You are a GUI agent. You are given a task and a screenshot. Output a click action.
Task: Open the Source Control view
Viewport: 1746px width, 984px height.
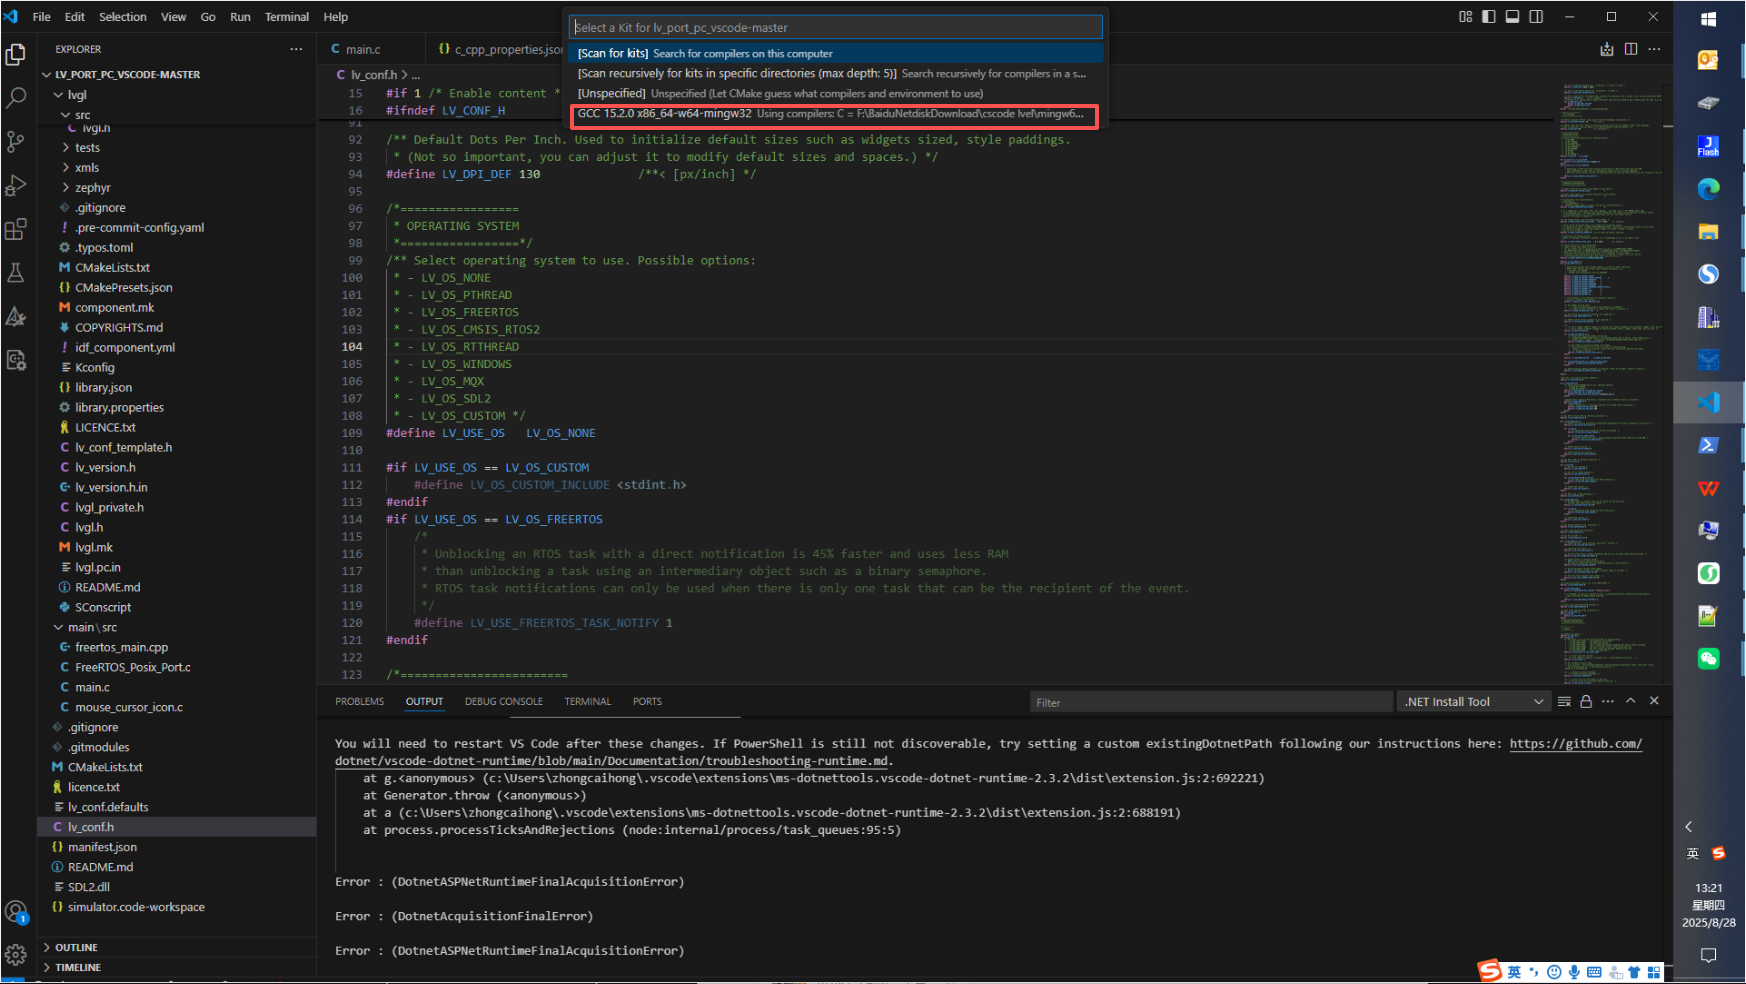(16, 142)
